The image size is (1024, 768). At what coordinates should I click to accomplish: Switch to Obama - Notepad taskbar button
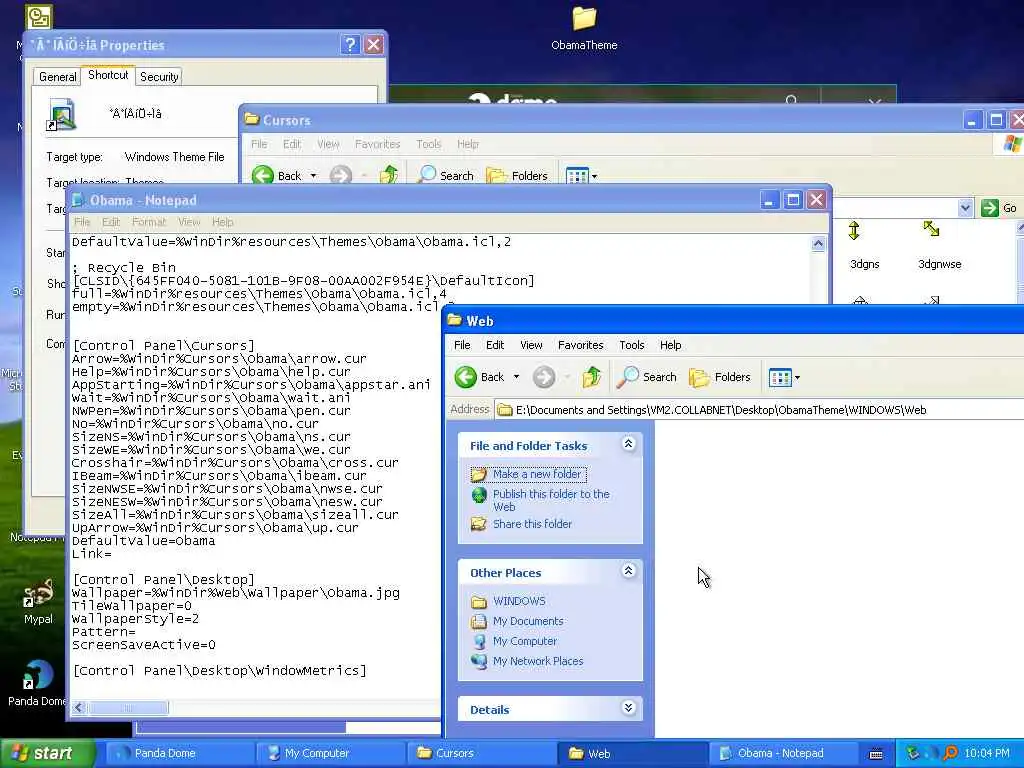point(784,754)
